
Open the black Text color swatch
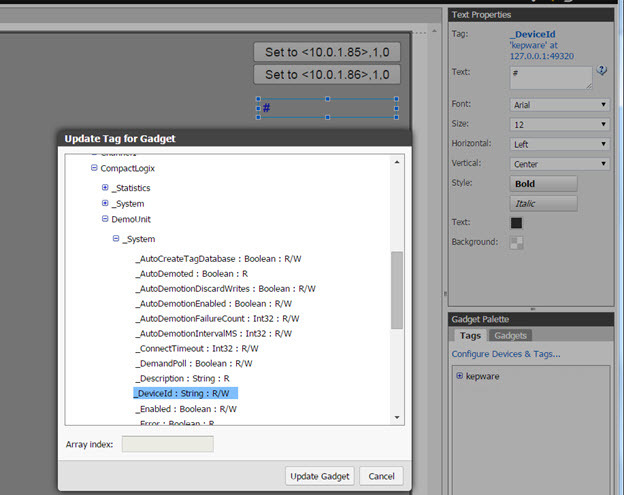click(516, 223)
